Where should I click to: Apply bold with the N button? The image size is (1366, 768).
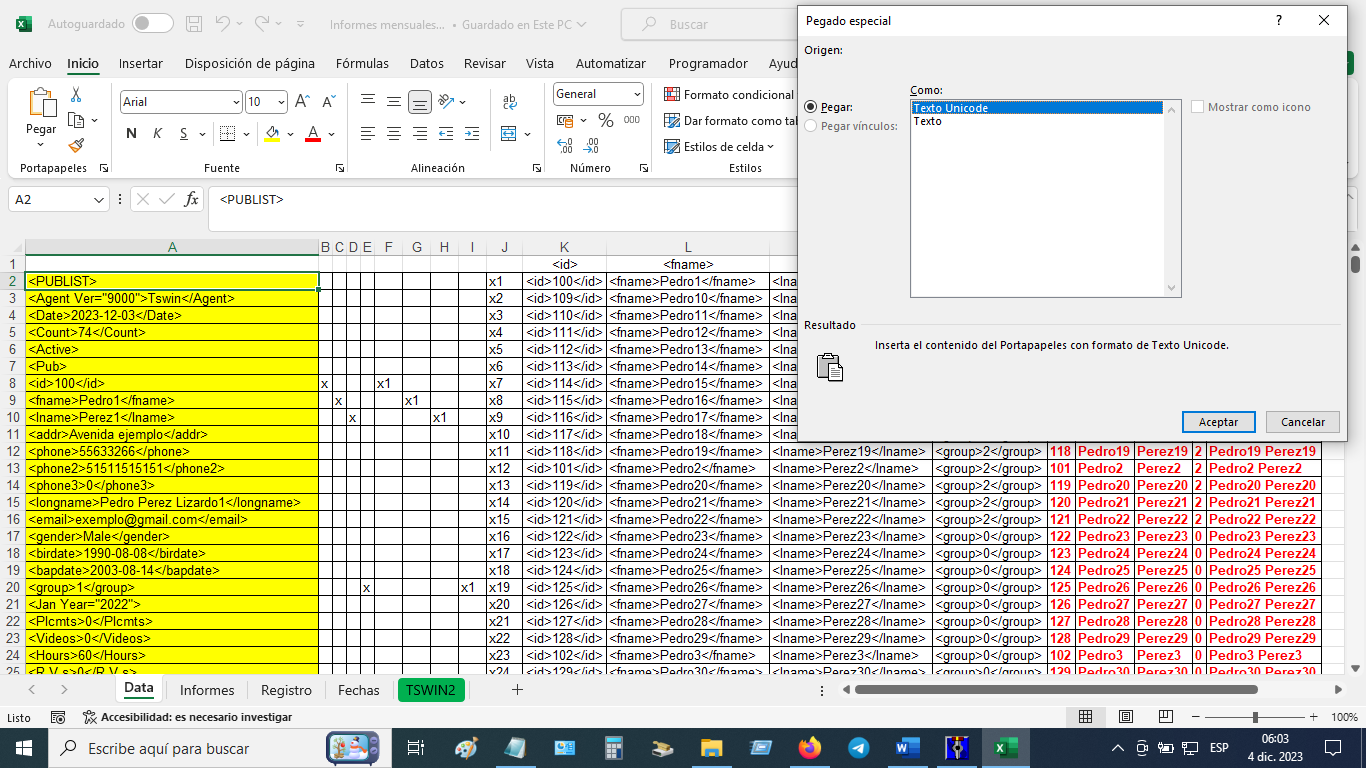[x=131, y=134]
